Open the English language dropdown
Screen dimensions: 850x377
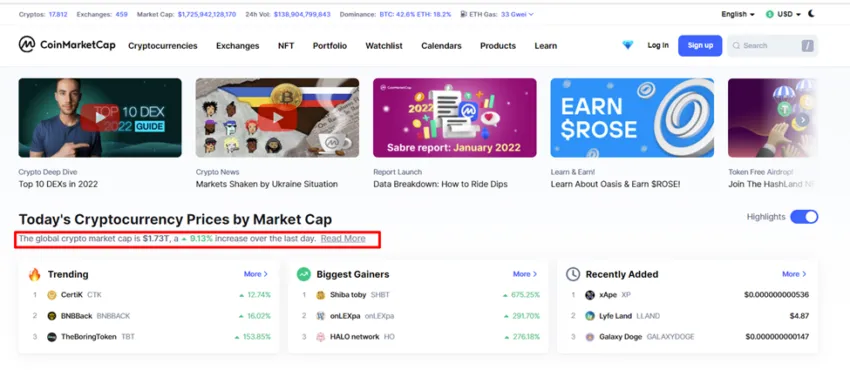(738, 14)
